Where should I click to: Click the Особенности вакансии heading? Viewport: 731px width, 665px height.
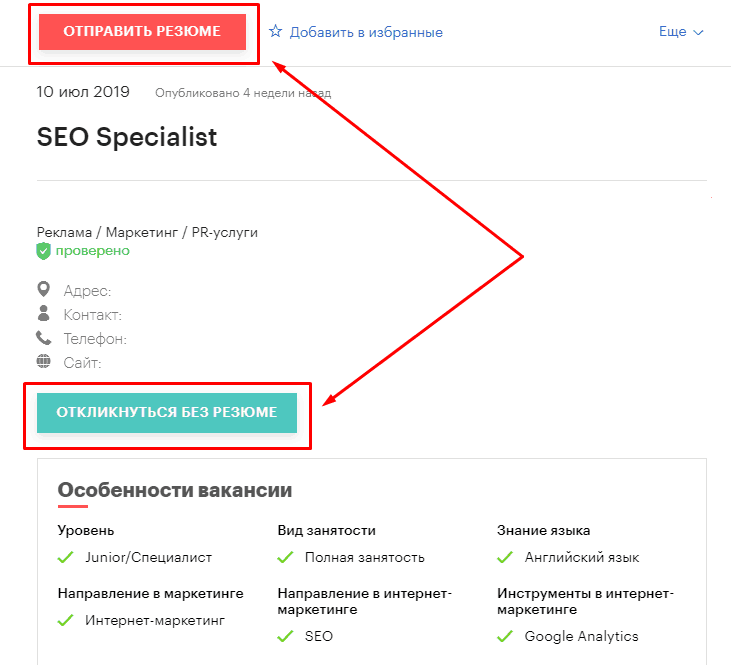pos(175,490)
